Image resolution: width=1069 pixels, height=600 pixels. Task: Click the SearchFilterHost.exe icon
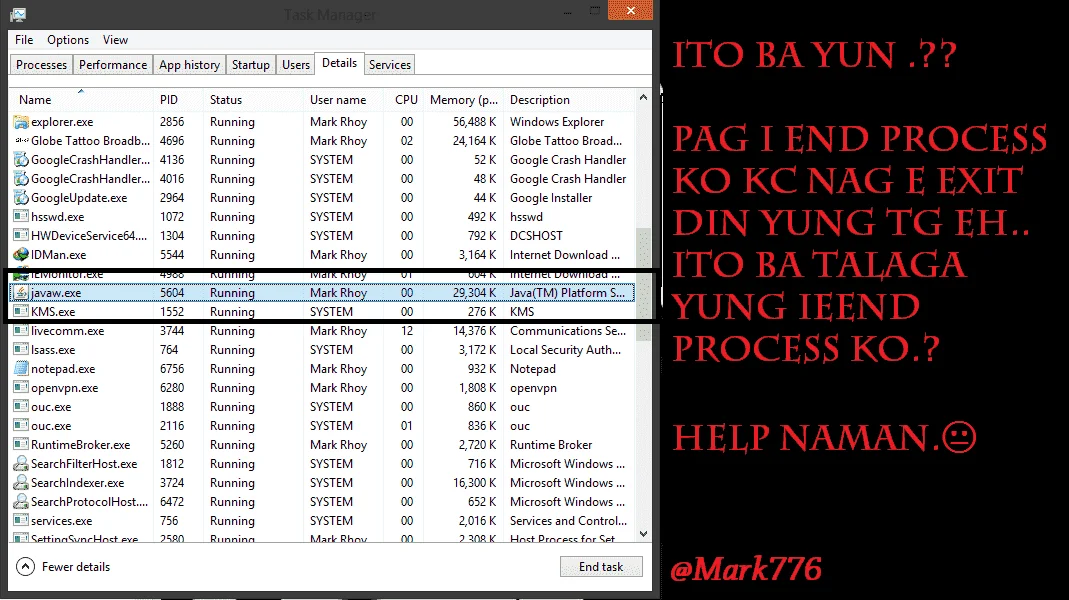pos(21,464)
